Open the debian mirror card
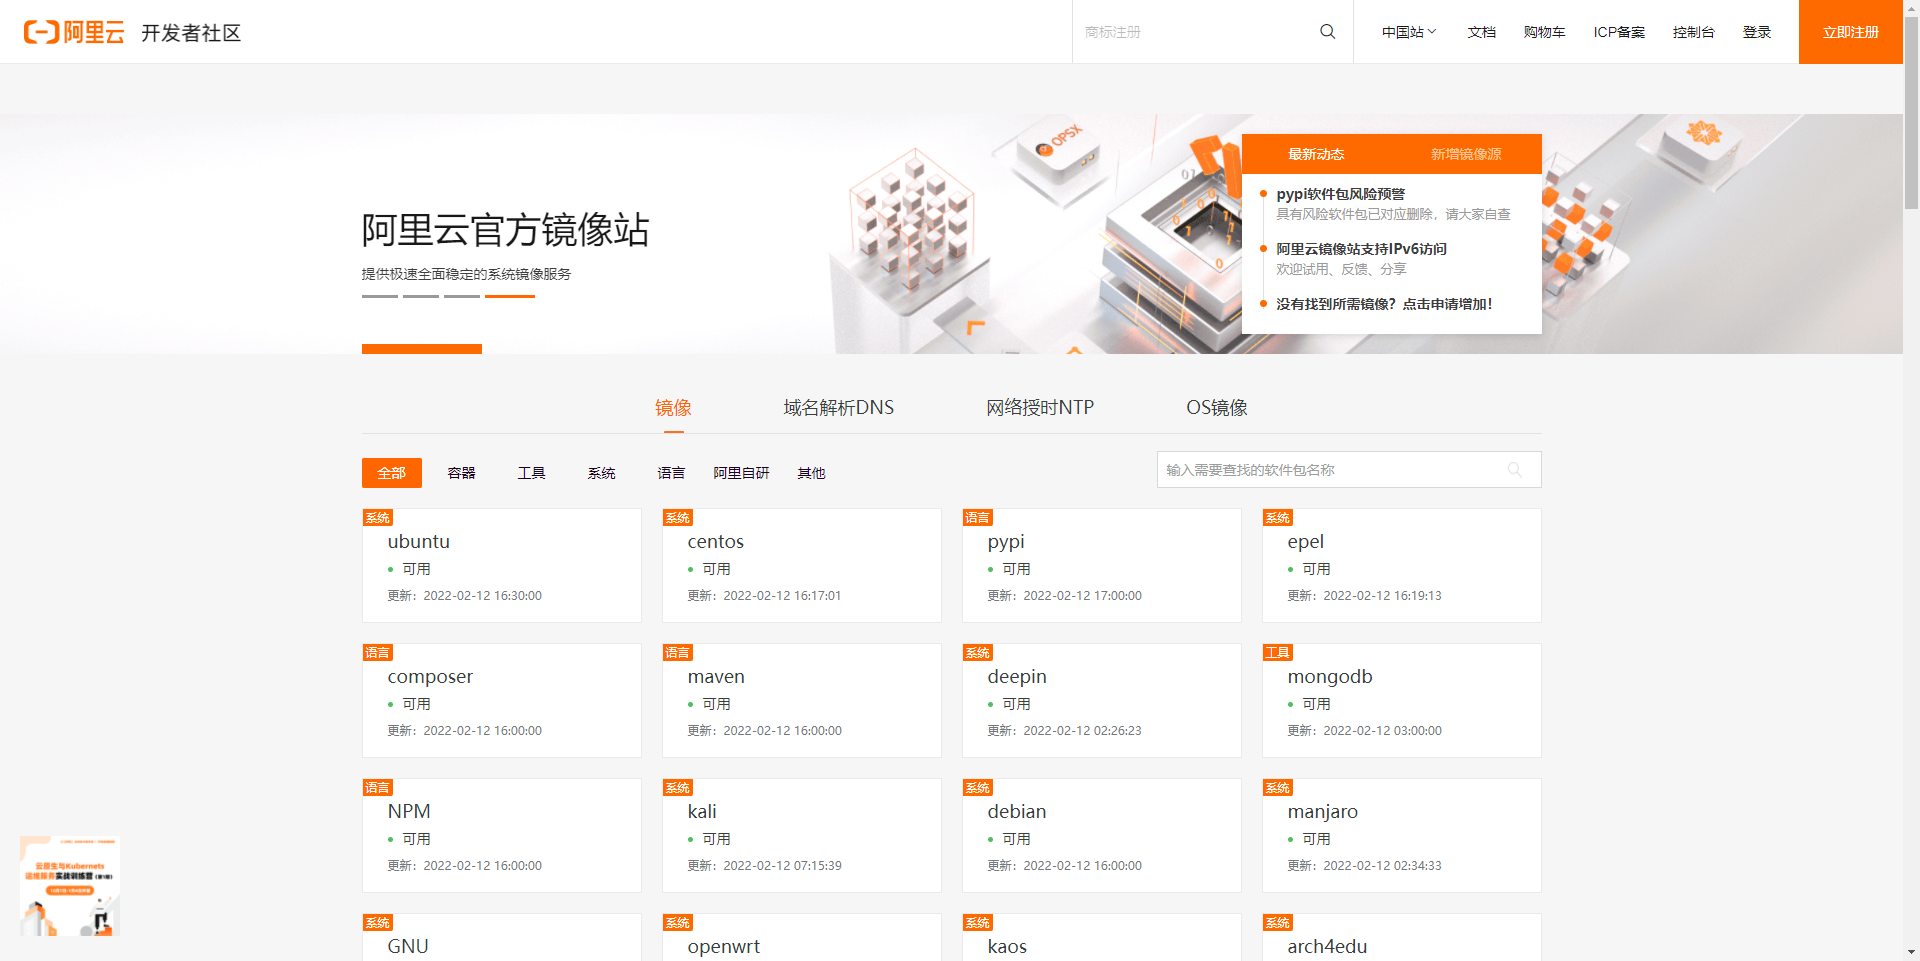The width and height of the screenshot is (1920, 961). [x=1102, y=835]
